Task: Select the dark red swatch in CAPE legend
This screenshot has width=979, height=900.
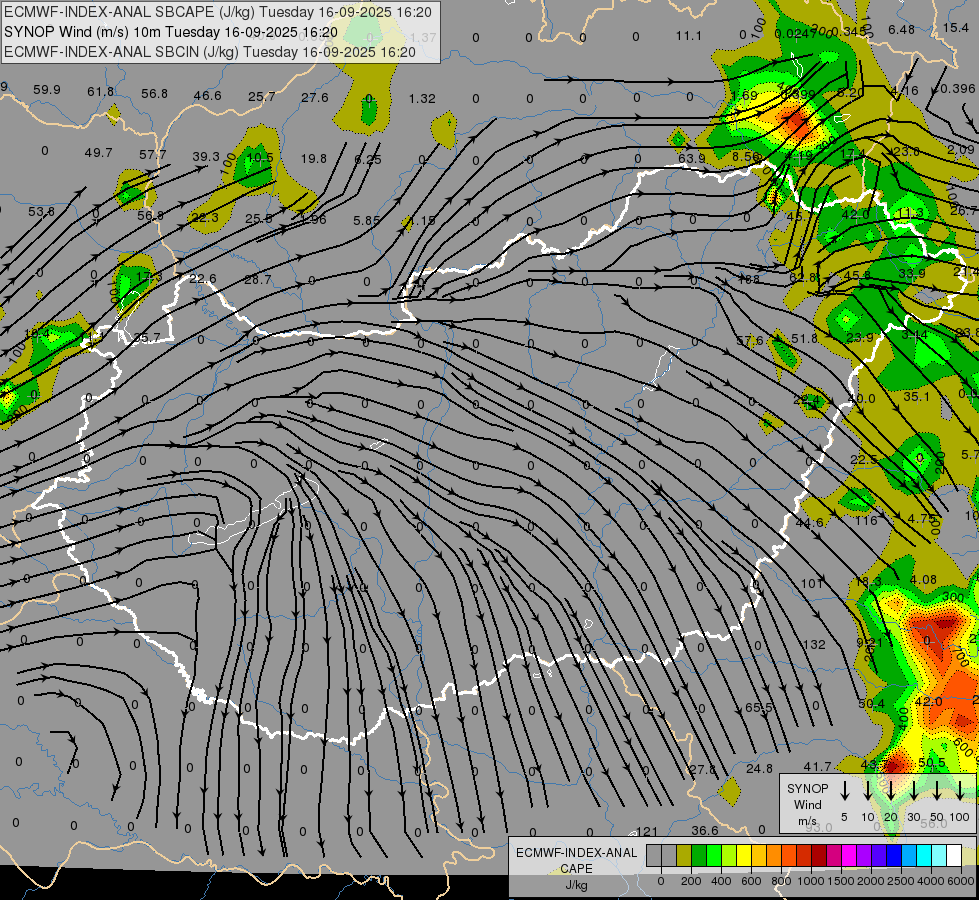Action: click(x=819, y=855)
